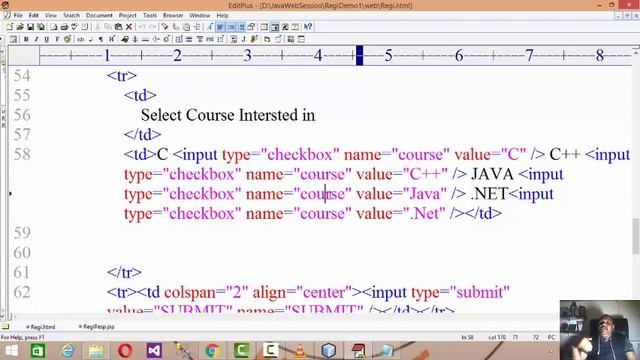This screenshot has width=640, height=360.
Task: Click the Redo arrow icon
Action: coord(152,27)
